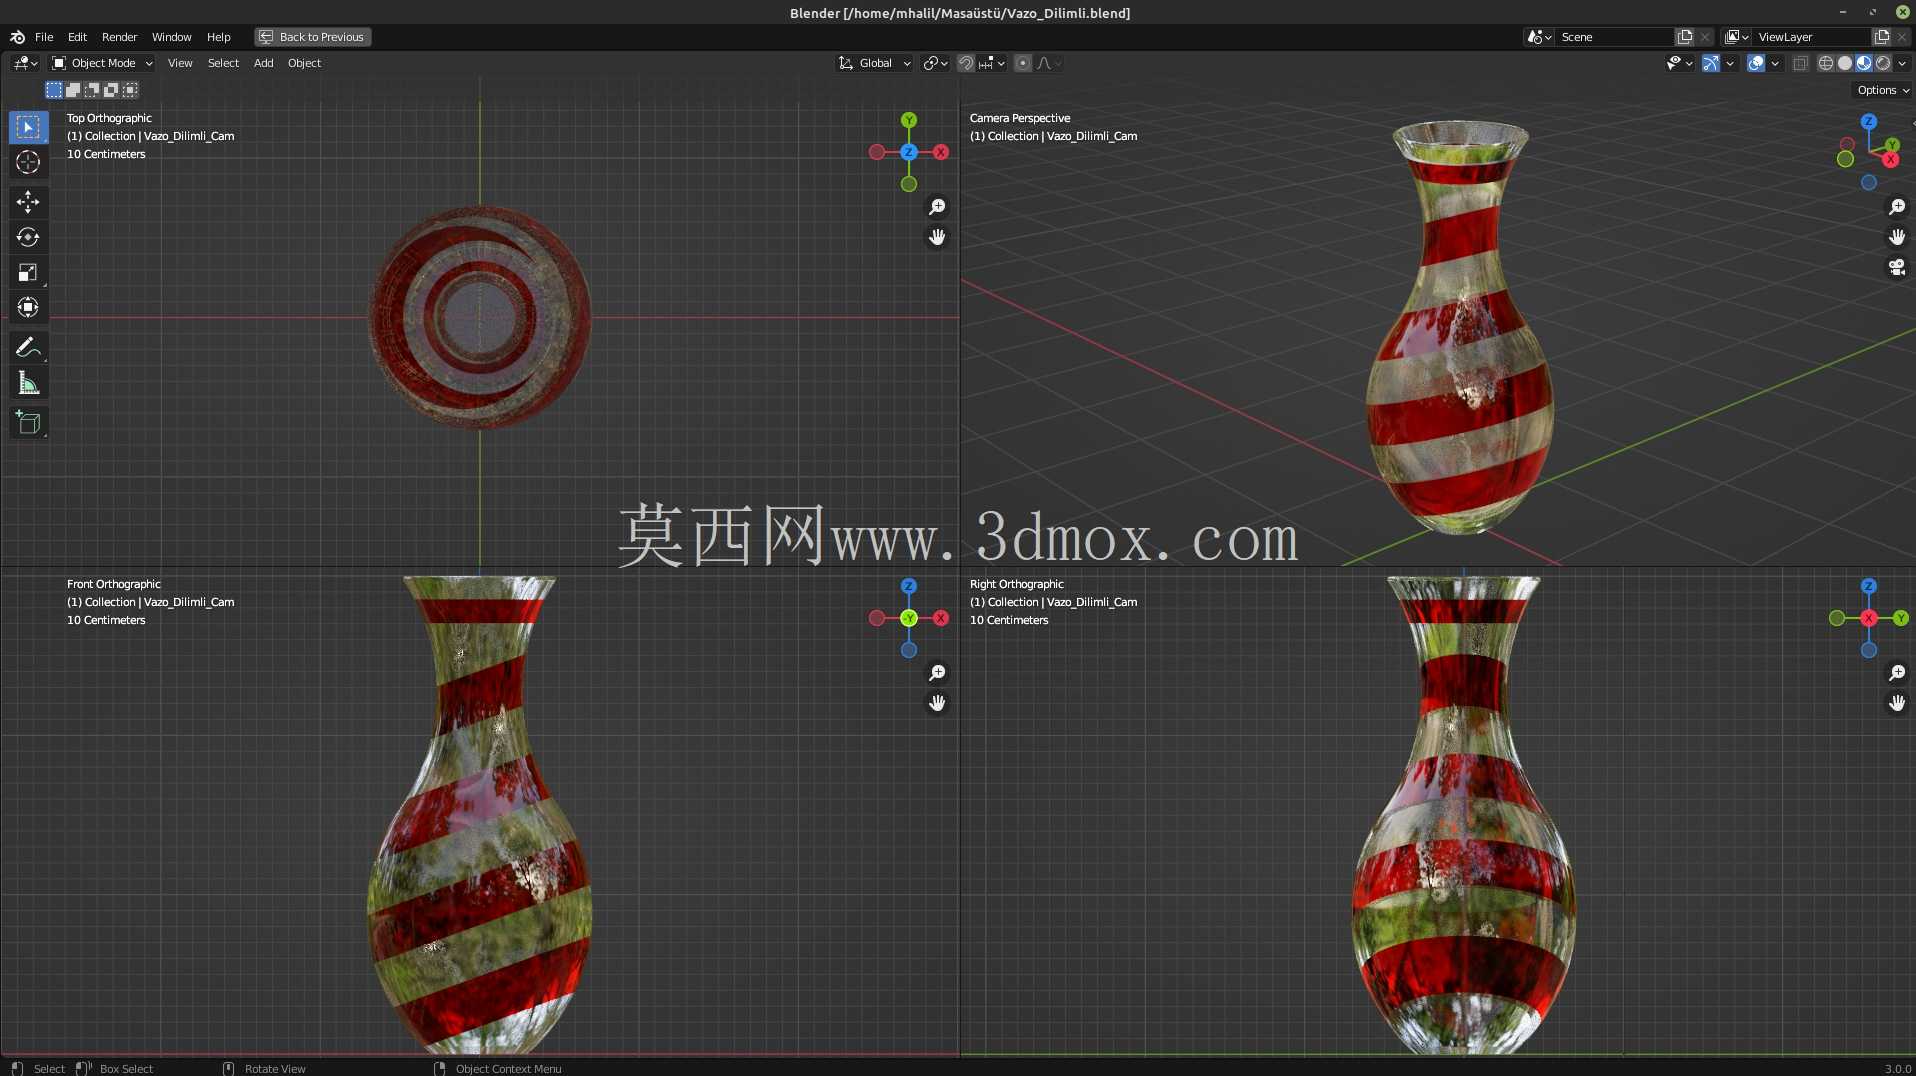Select the Measure tool
Screen dimensions: 1916x1076
[28, 383]
